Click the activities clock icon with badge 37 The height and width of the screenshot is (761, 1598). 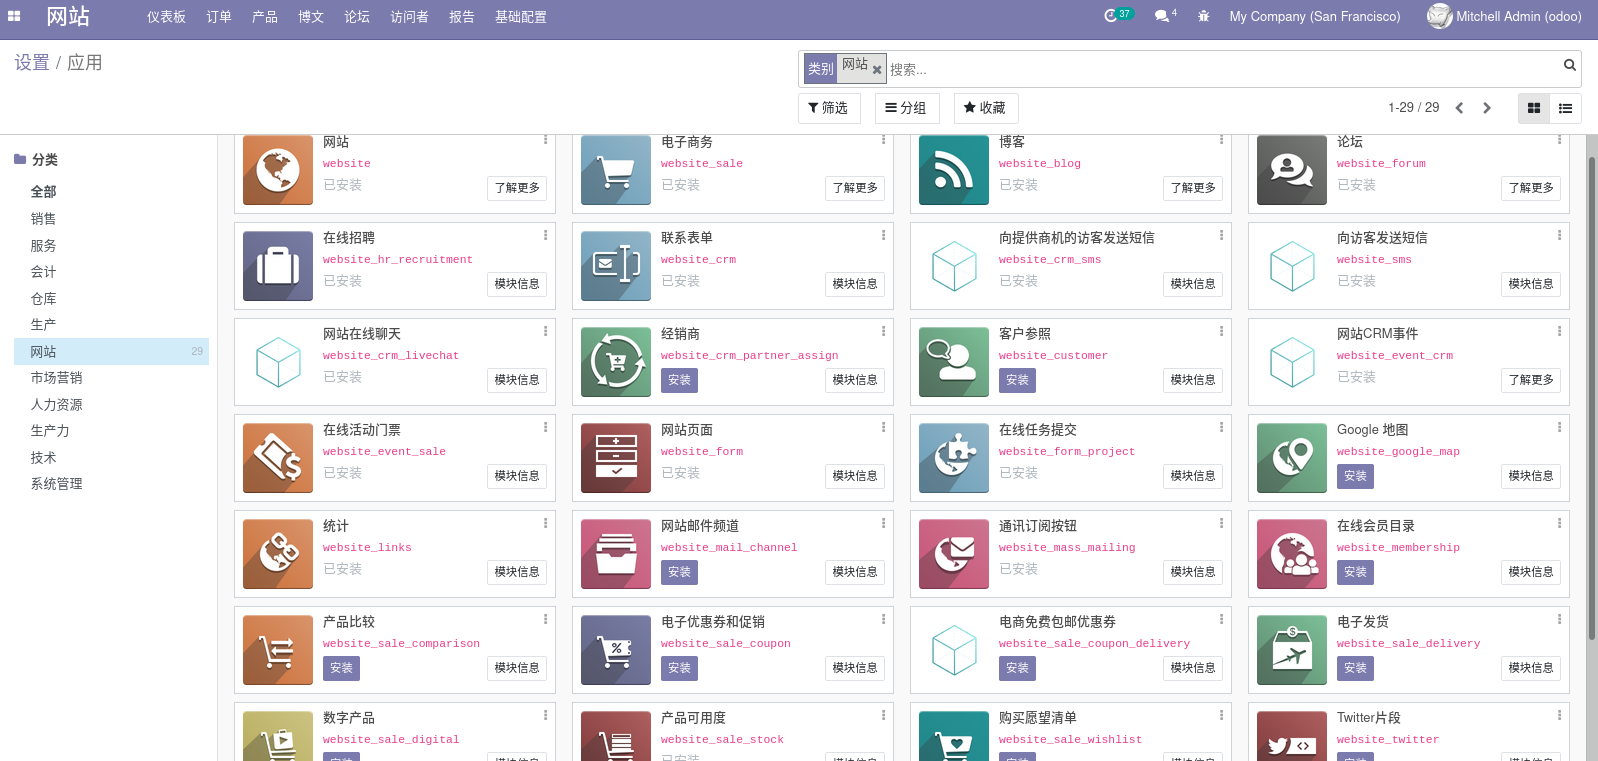click(1111, 16)
